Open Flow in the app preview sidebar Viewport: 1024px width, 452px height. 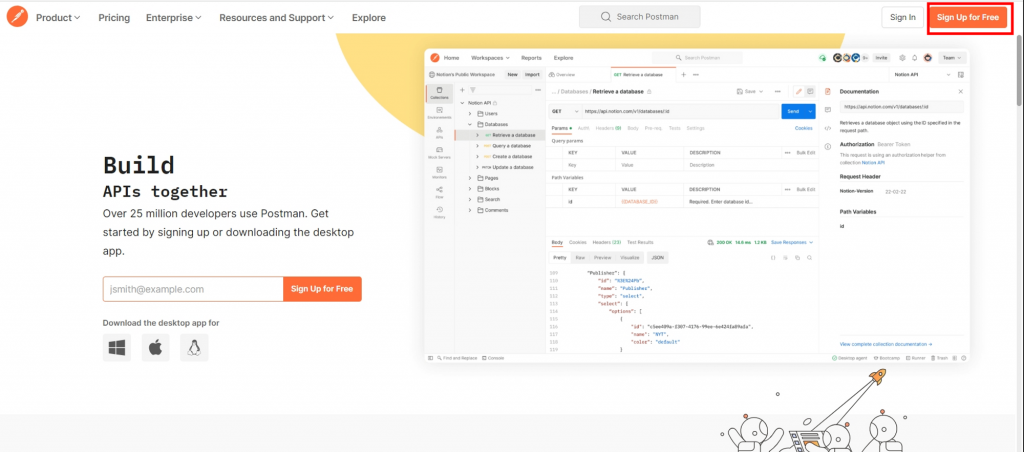pos(440,192)
